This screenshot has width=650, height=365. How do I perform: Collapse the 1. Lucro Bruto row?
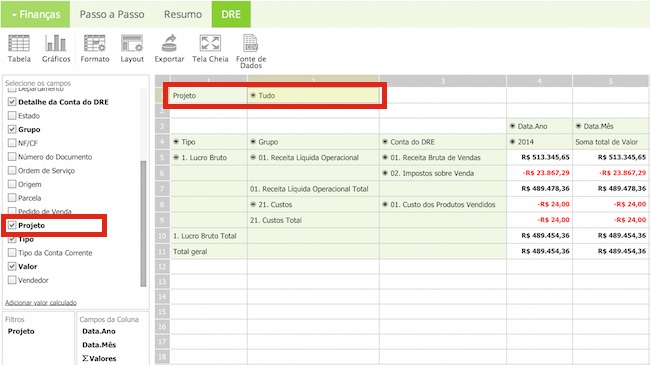176,158
